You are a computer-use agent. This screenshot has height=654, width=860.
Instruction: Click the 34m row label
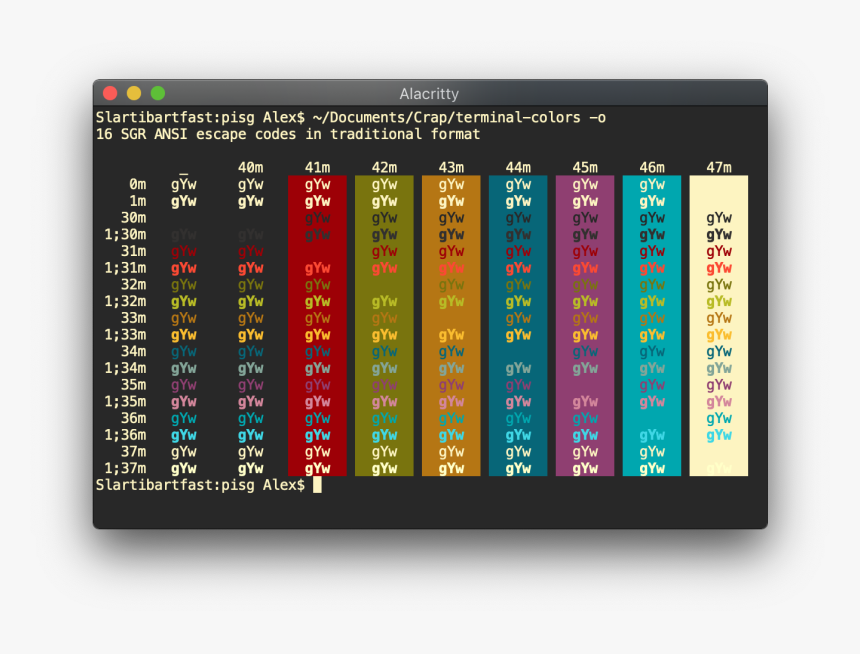134,352
